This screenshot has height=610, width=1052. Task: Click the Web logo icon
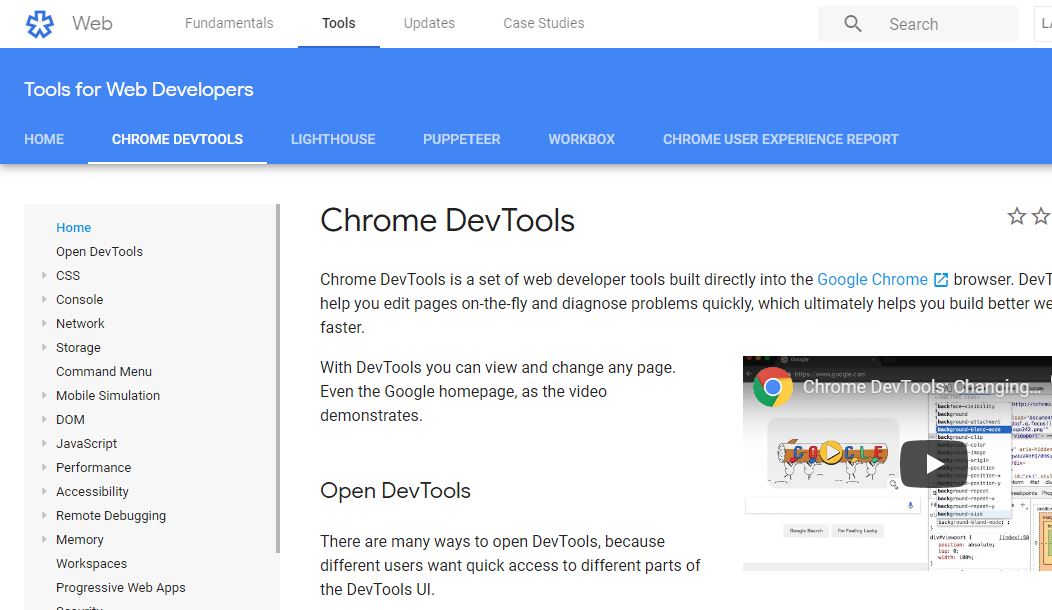point(39,24)
